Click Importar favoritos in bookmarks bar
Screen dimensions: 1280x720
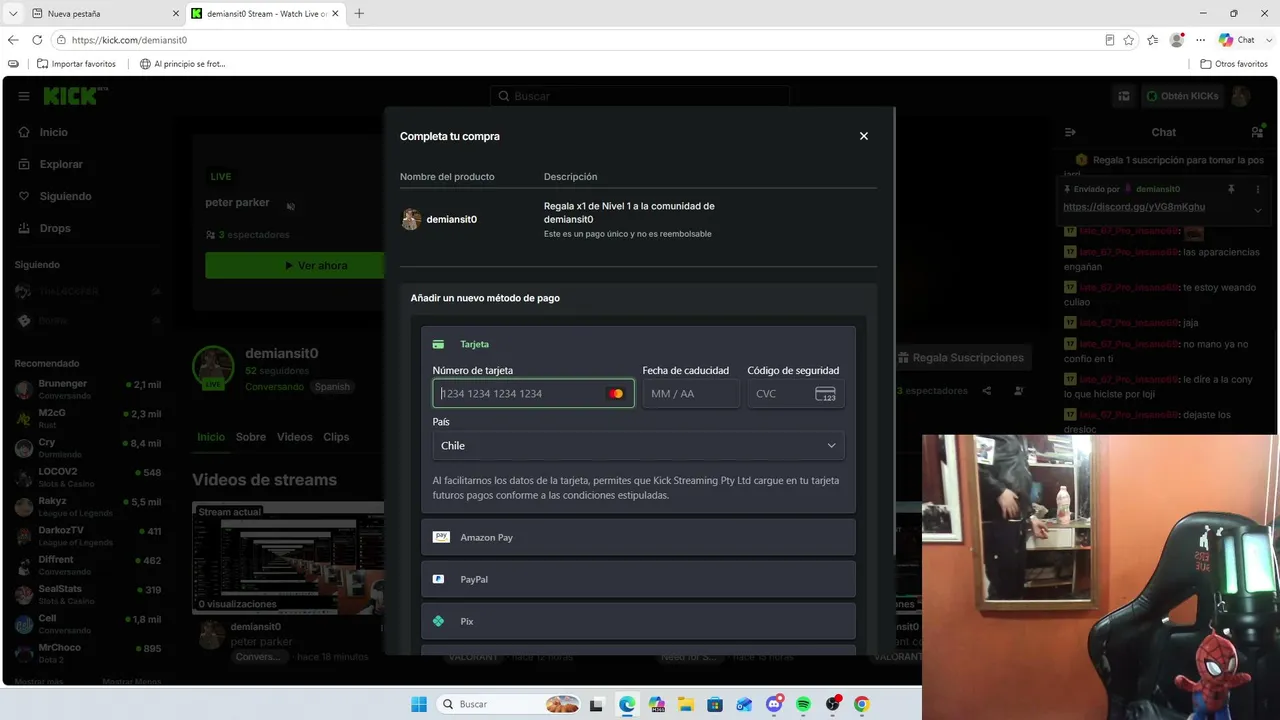[x=76, y=64]
